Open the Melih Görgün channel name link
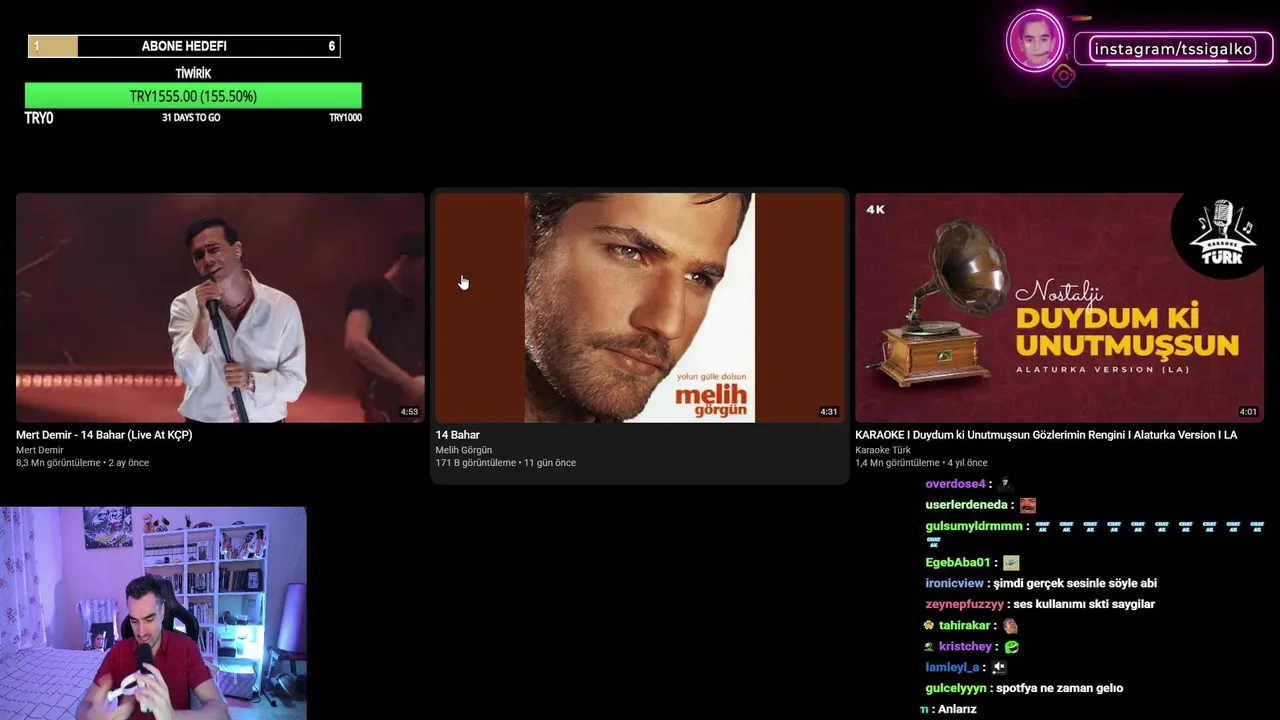Screen dimensions: 1280x720 pos(463,450)
